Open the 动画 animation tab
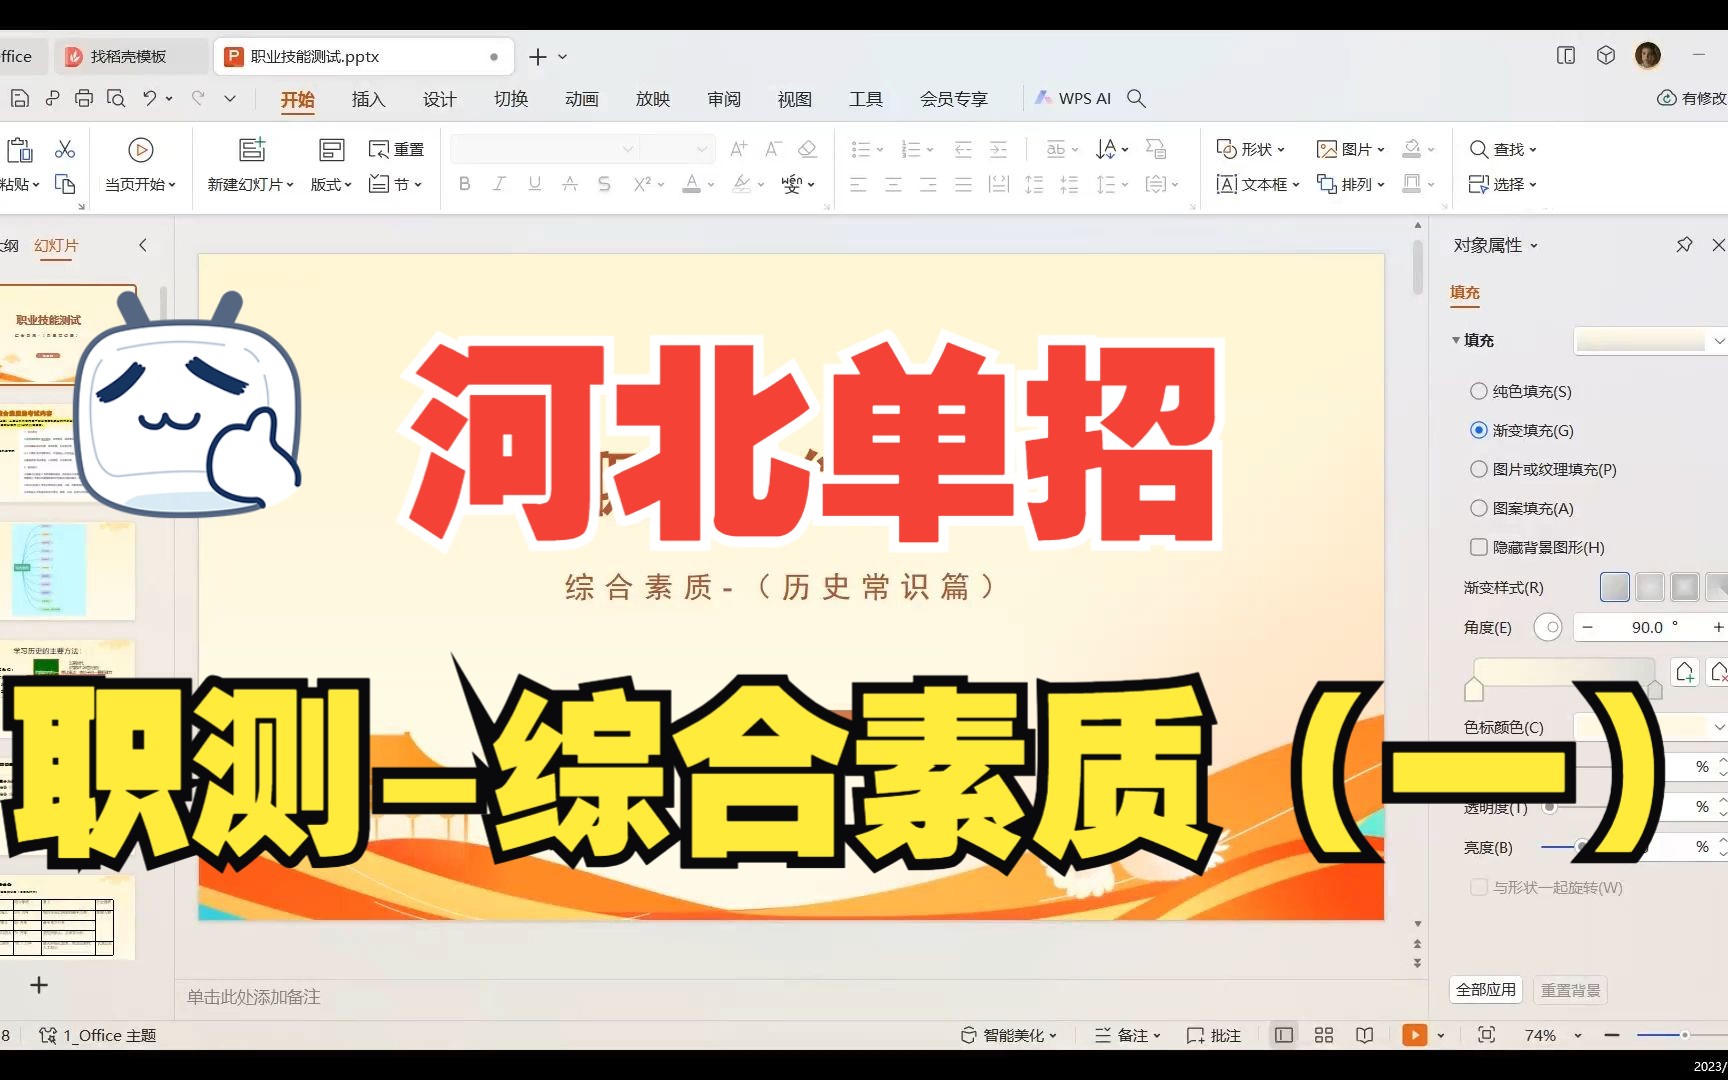Screen dimensions: 1728x1080 (x=581, y=99)
